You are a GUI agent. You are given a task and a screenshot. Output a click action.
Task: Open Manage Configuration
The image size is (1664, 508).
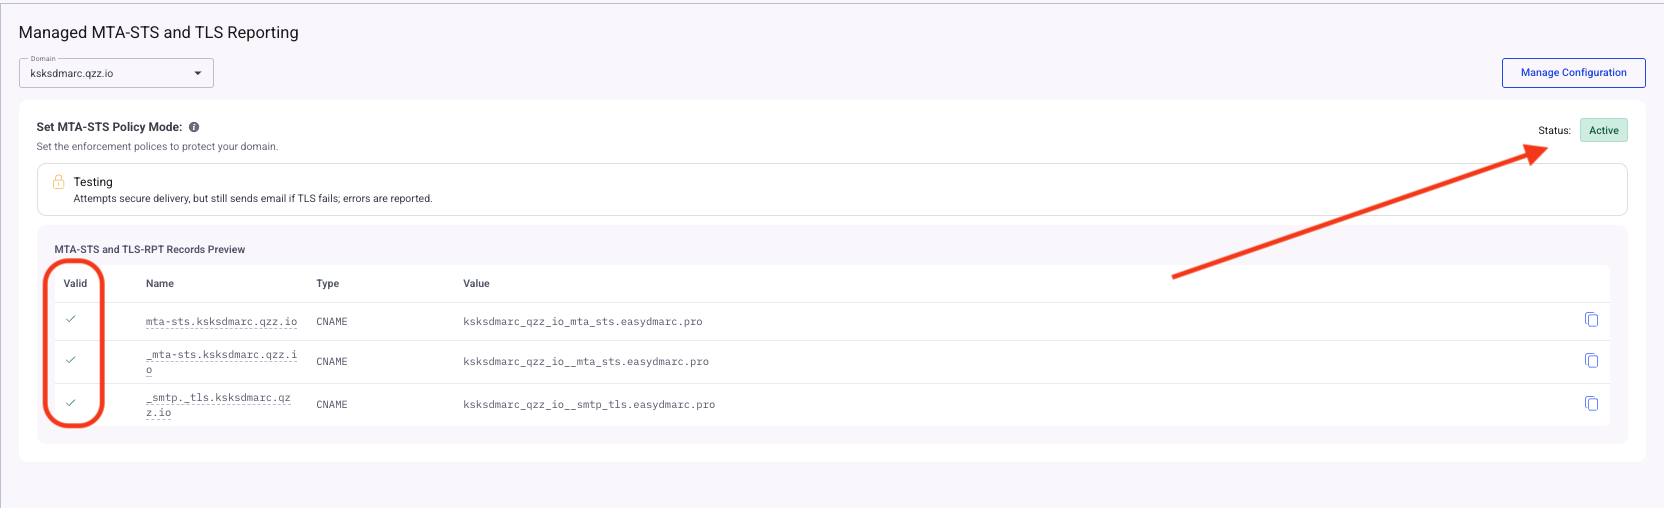click(x=1573, y=73)
